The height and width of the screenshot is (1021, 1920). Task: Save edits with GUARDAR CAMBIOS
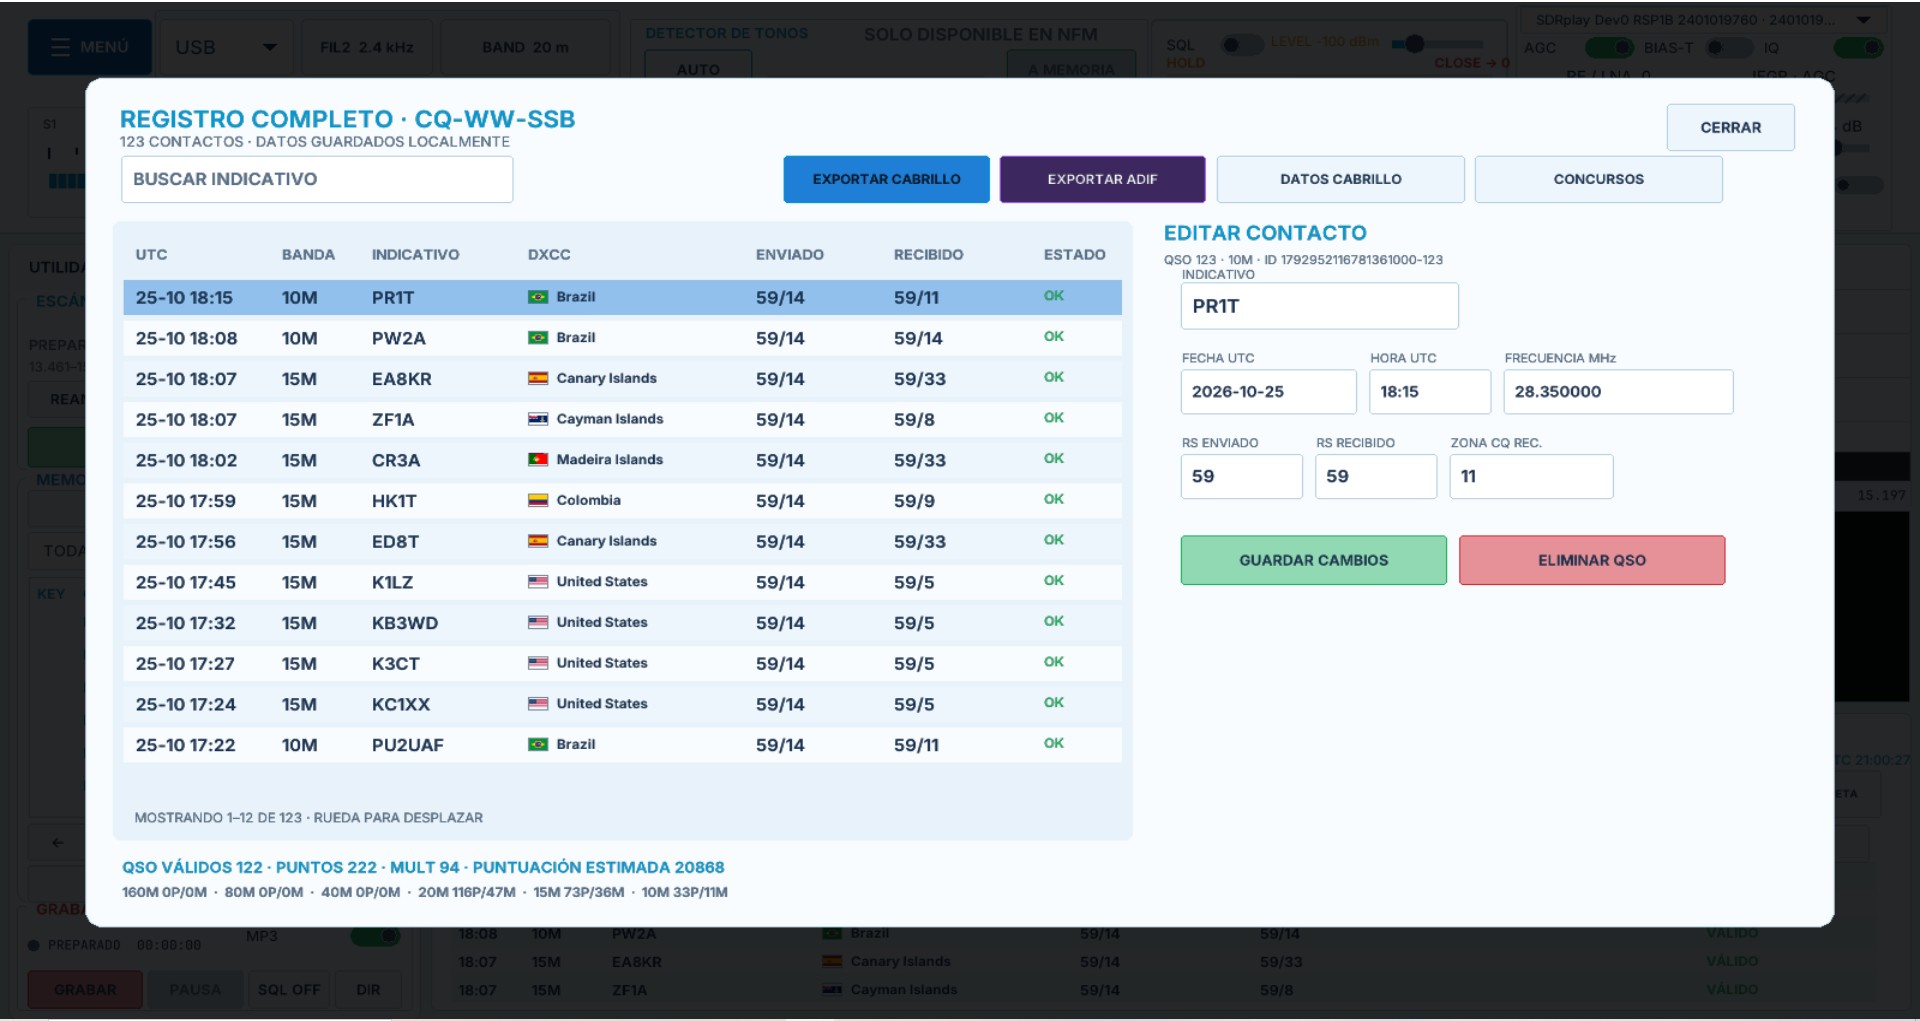(x=1313, y=560)
